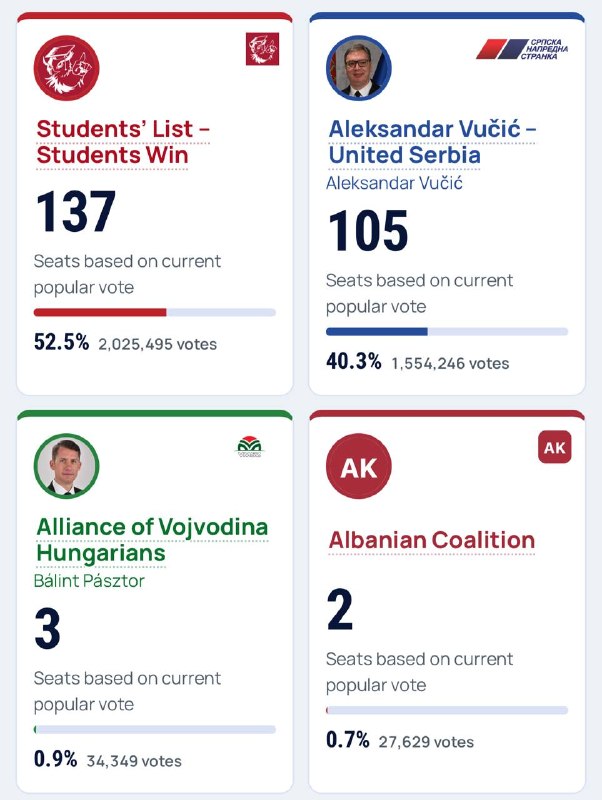Image resolution: width=602 pixels, height=800 pixels.
Task: Click the Students' List round red avatar
Action: pyautogui.click(x=66, y=68)
